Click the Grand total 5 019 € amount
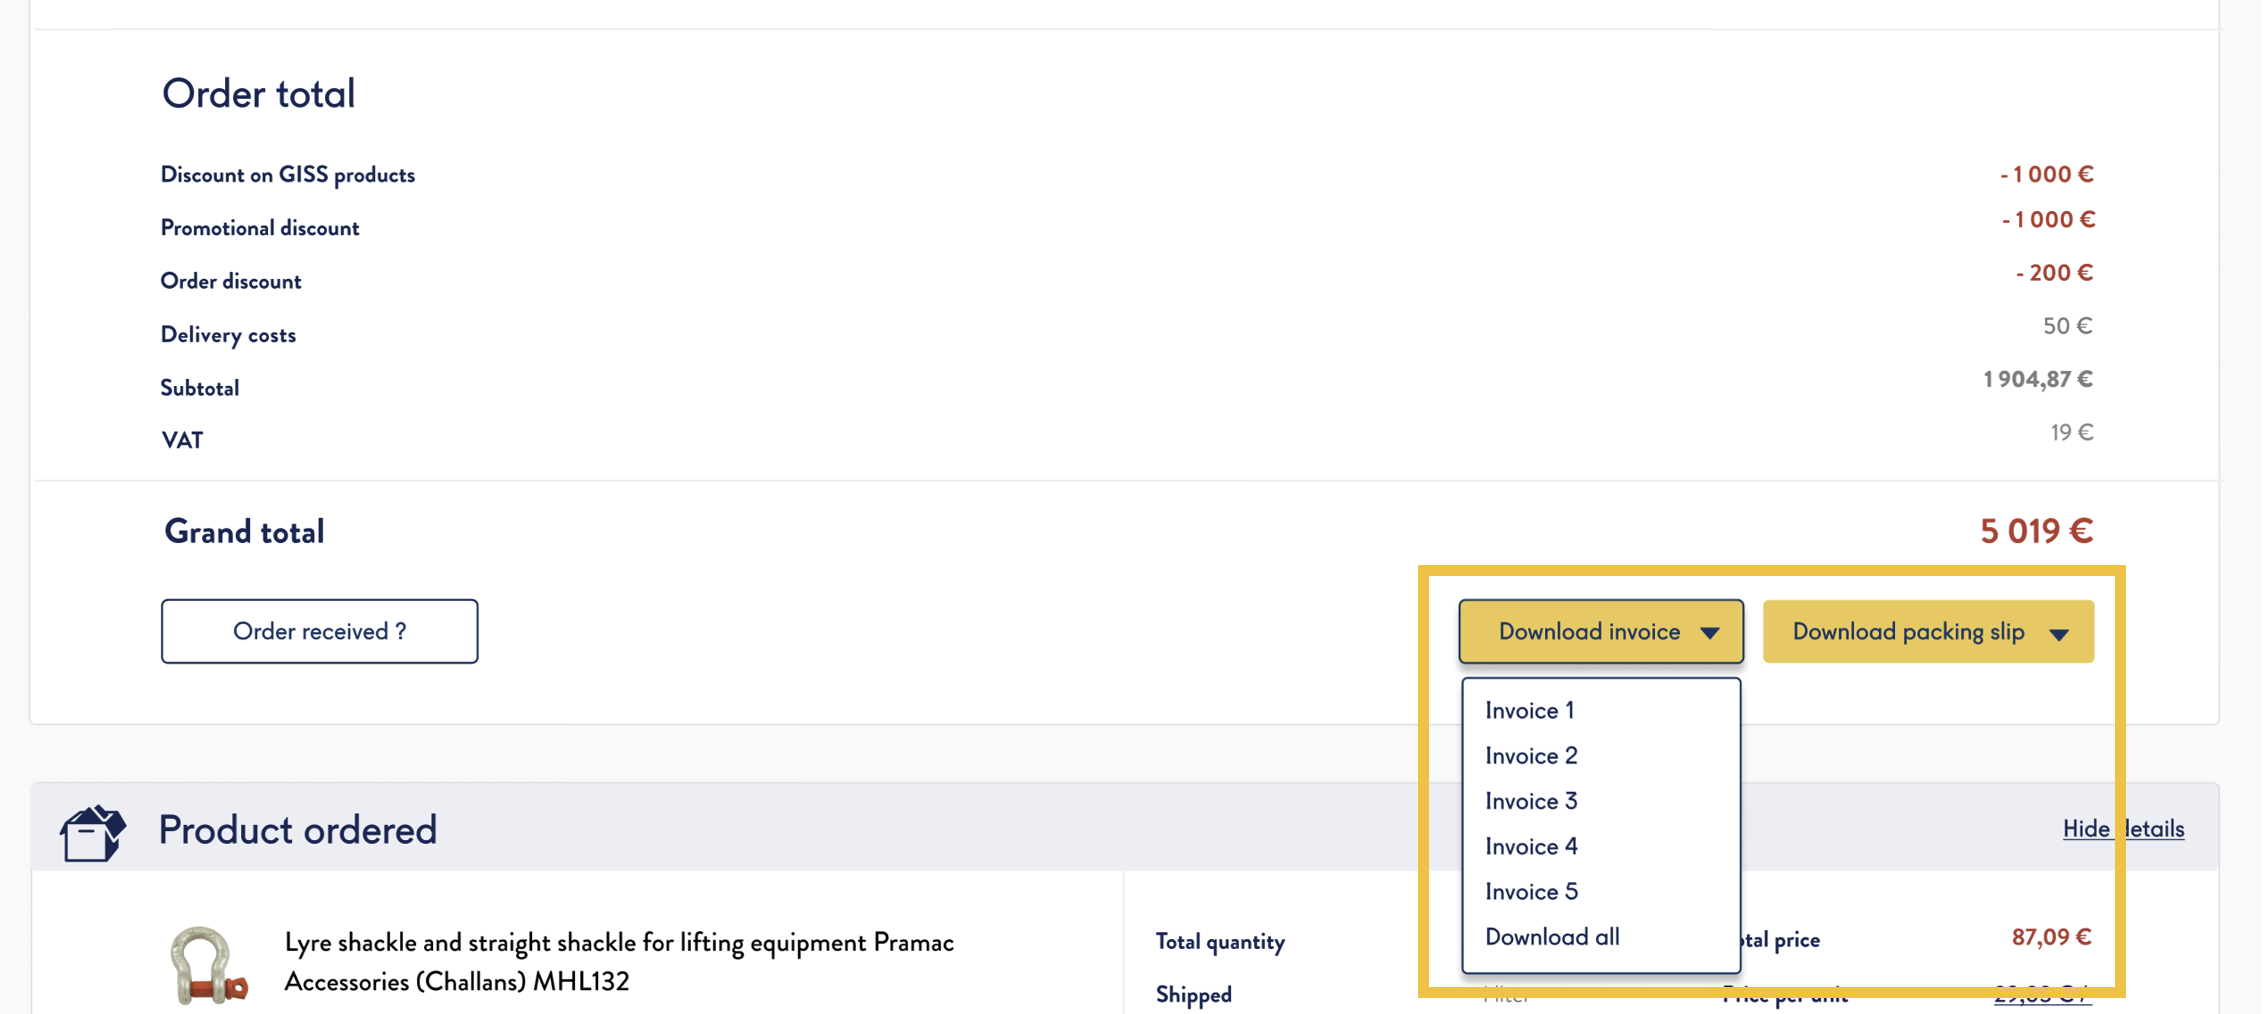 2036,531
